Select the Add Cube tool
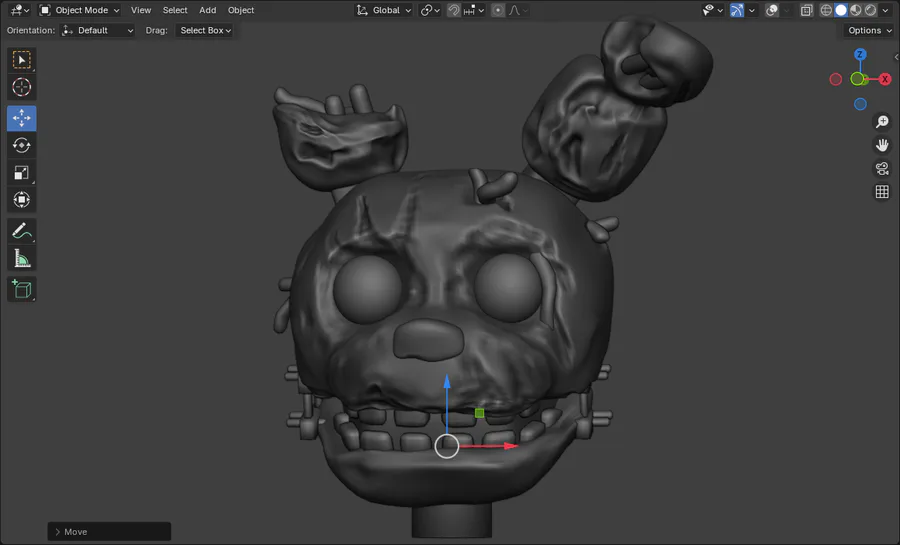The width and height of the screenshot is (900, 545). [x=22, y=289]
